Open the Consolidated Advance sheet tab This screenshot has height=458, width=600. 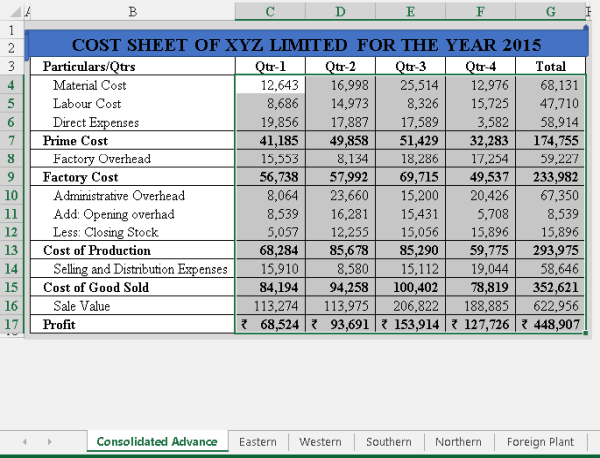tap(157, 441)
